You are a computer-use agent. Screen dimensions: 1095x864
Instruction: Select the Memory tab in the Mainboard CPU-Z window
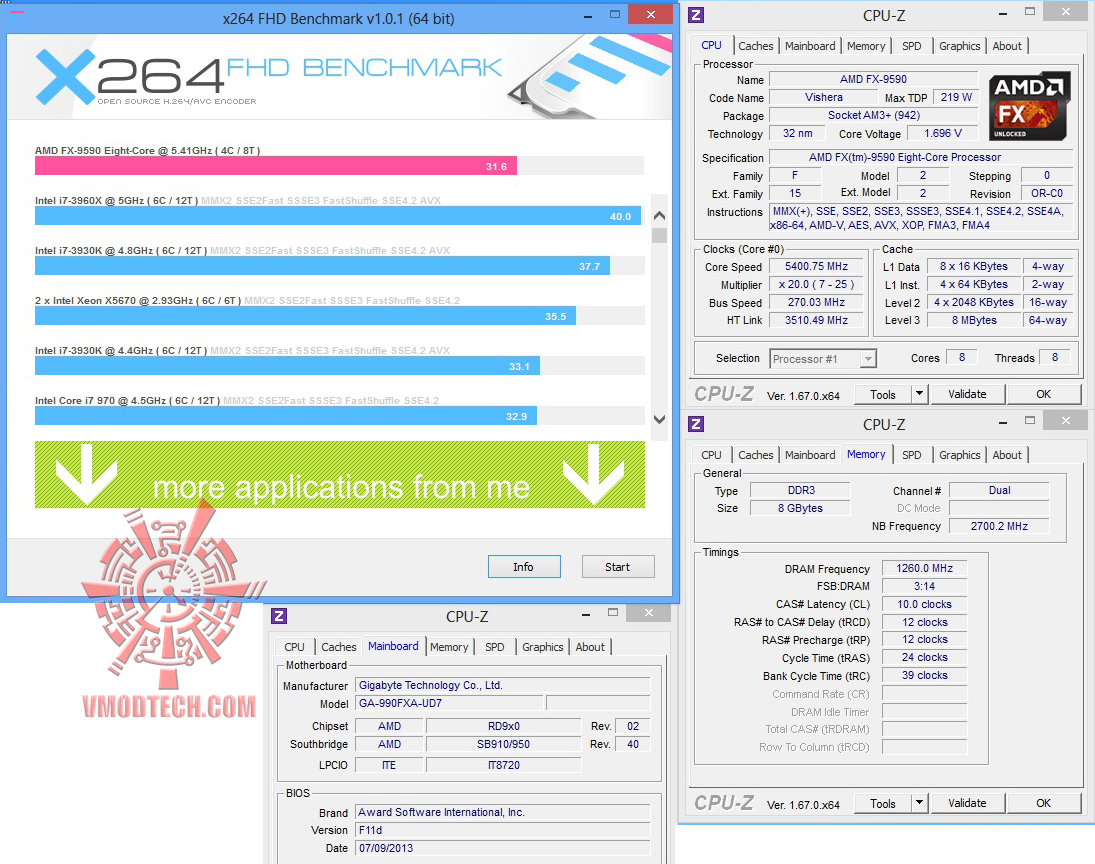(x=449, y=647)
